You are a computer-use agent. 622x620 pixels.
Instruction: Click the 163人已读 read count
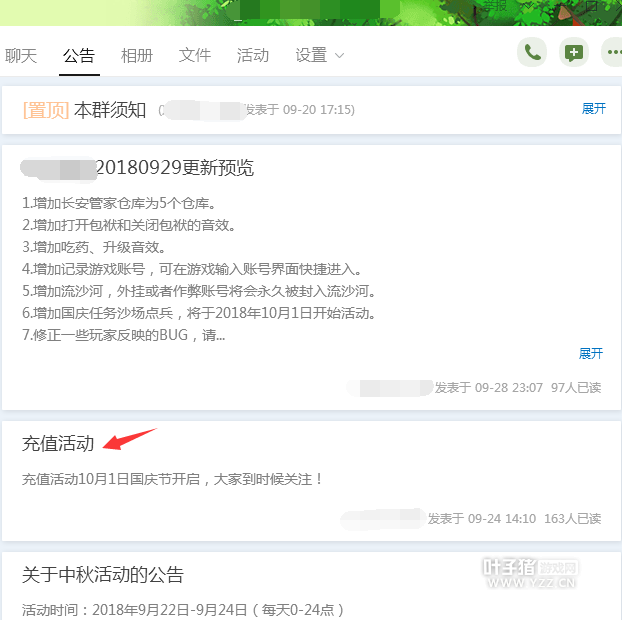pyautogui.click(x=572, y=518)
